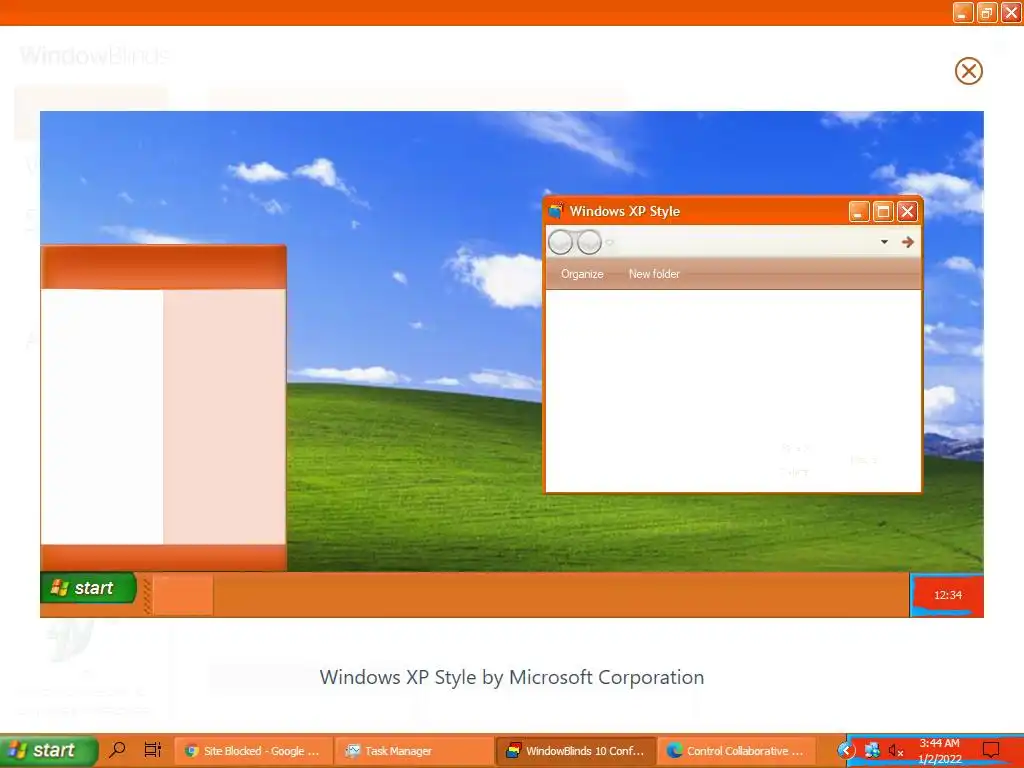Click the caption Windows XP Style by Microsoft Corporation

pos(511,677)
